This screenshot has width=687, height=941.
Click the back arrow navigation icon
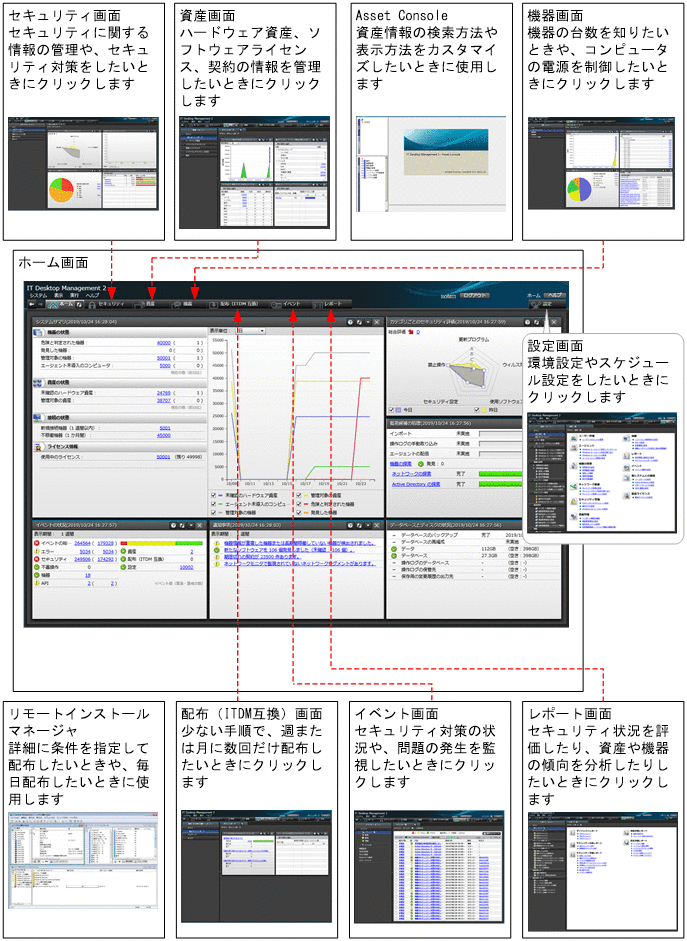coord(32,305)
